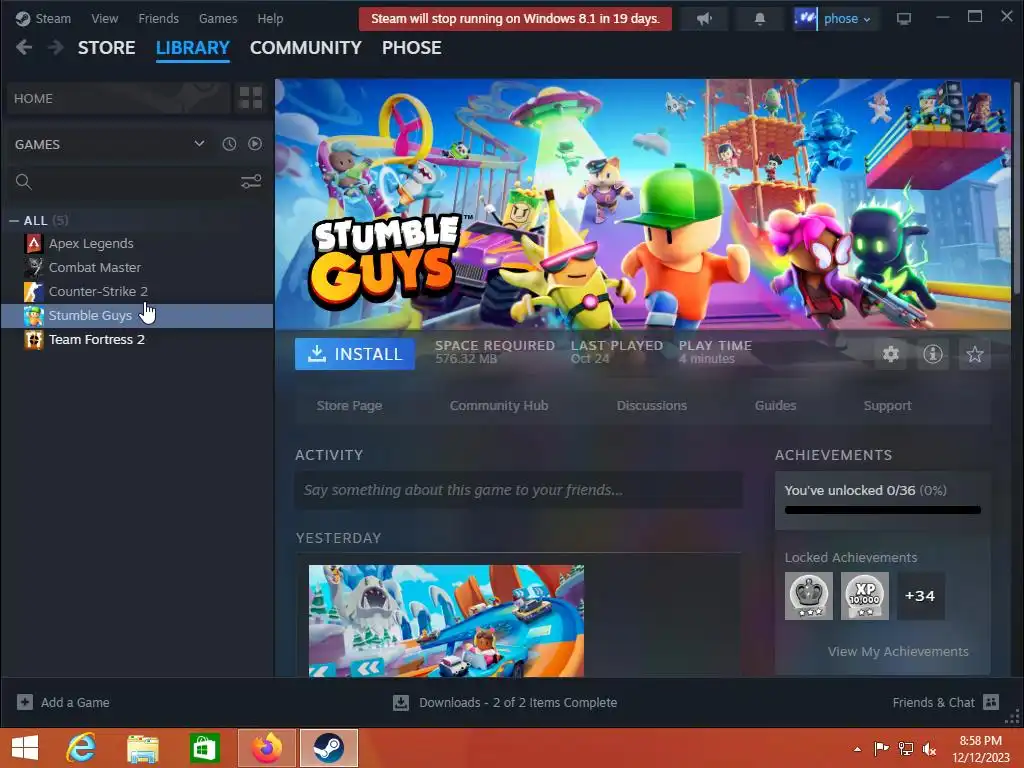Open the notifications bell
The image size is (1024, 768).
(760, 19)
